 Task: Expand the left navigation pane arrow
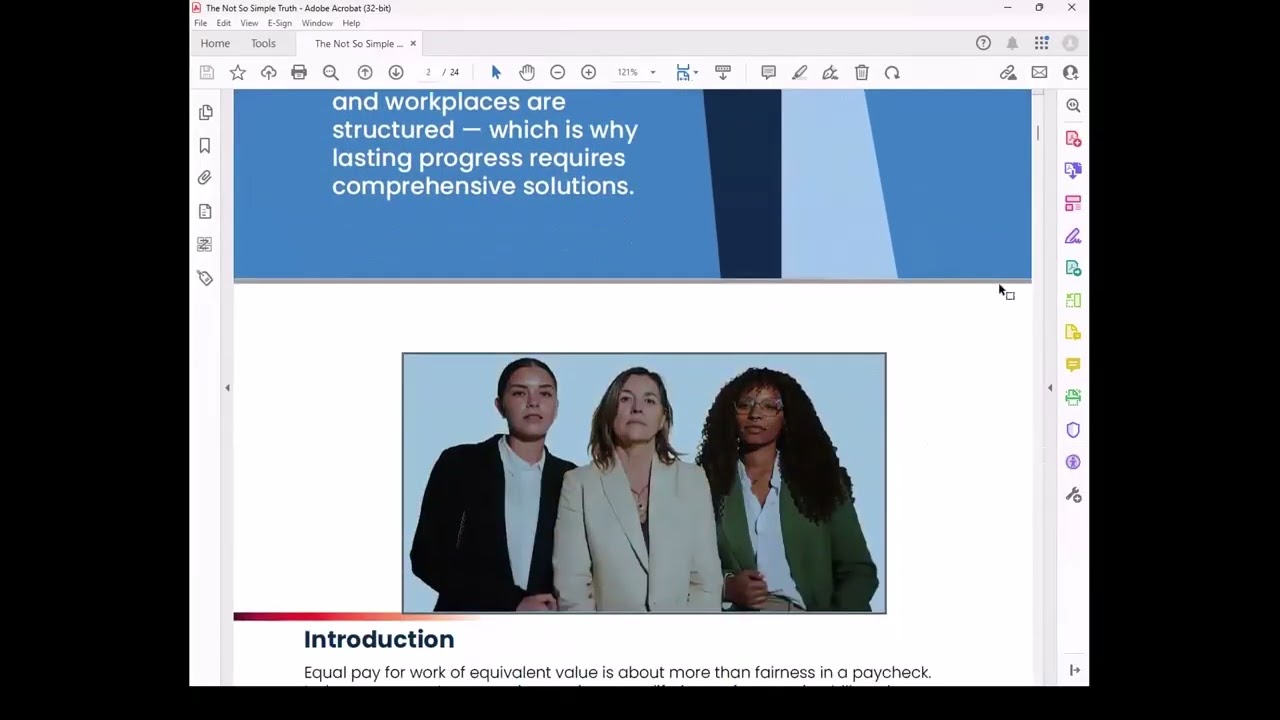click(x=227, y=388)
